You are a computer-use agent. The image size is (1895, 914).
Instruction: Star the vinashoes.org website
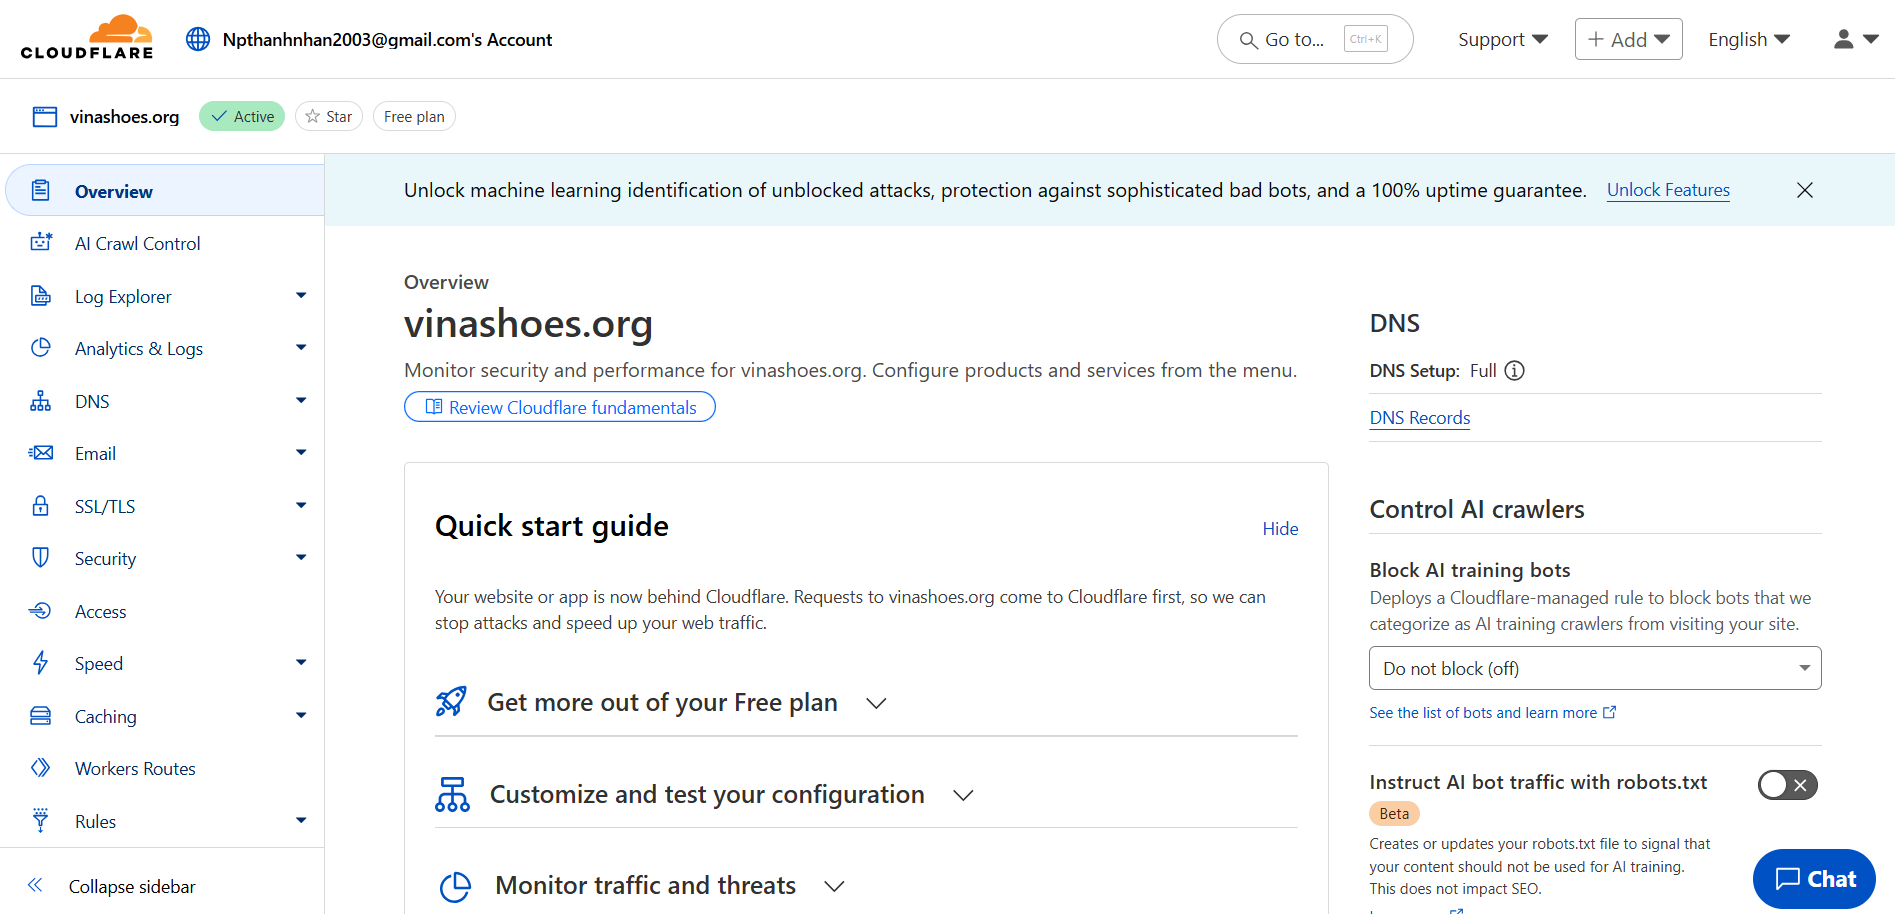[x=328, y=116]
